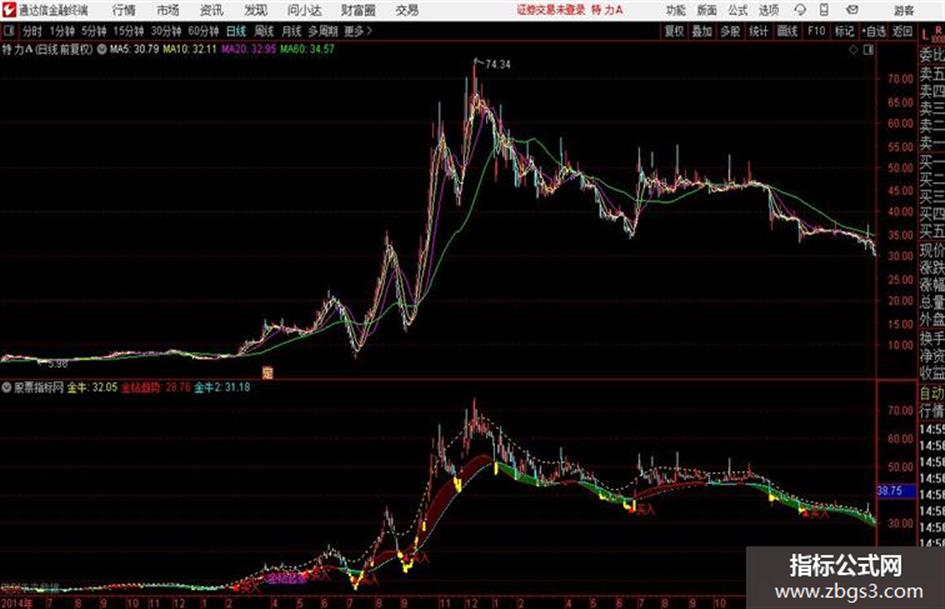Open the 公式 menu
The image size is (945, 609).
(x=738, y=10)
